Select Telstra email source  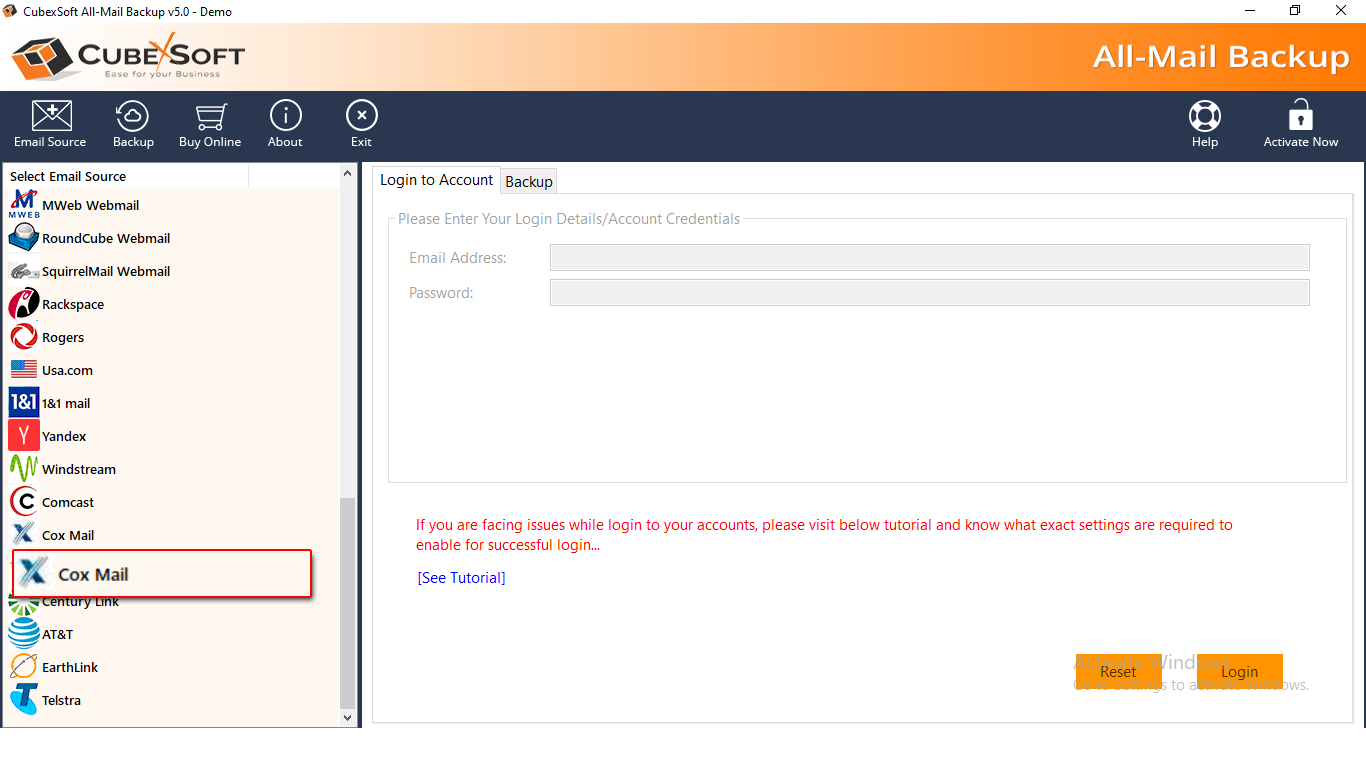click(x=61, y=700)
